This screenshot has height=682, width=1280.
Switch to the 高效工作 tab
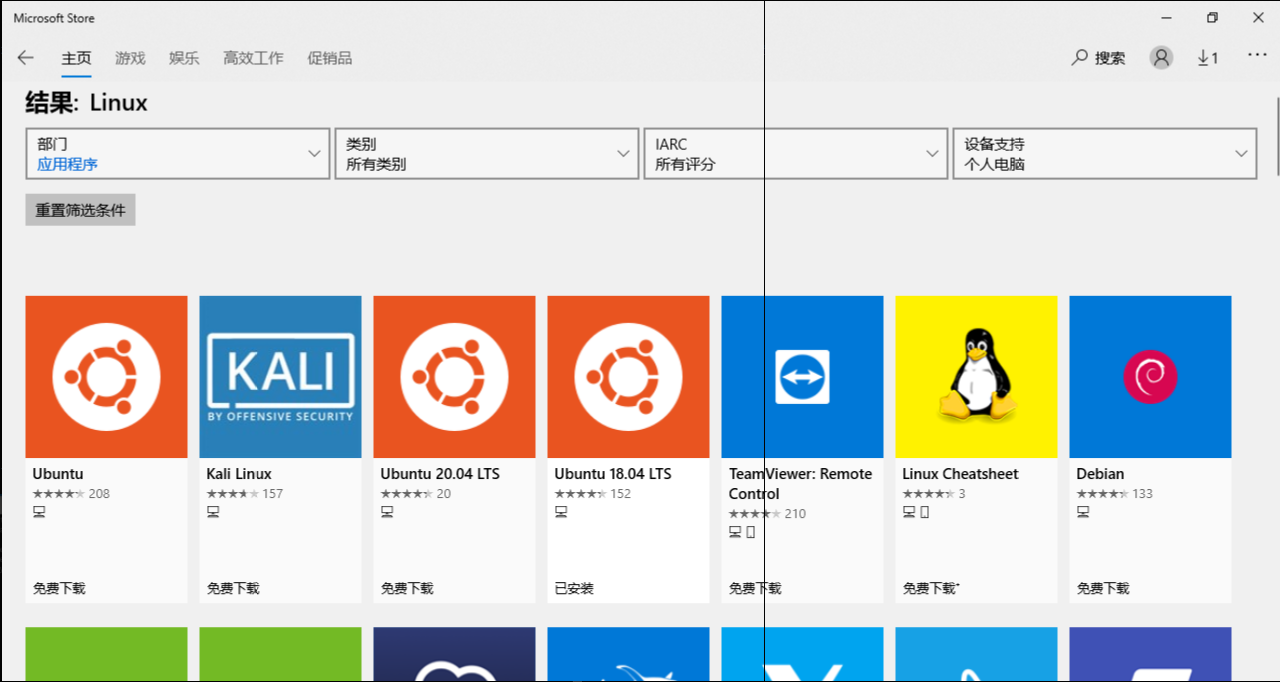253,58
